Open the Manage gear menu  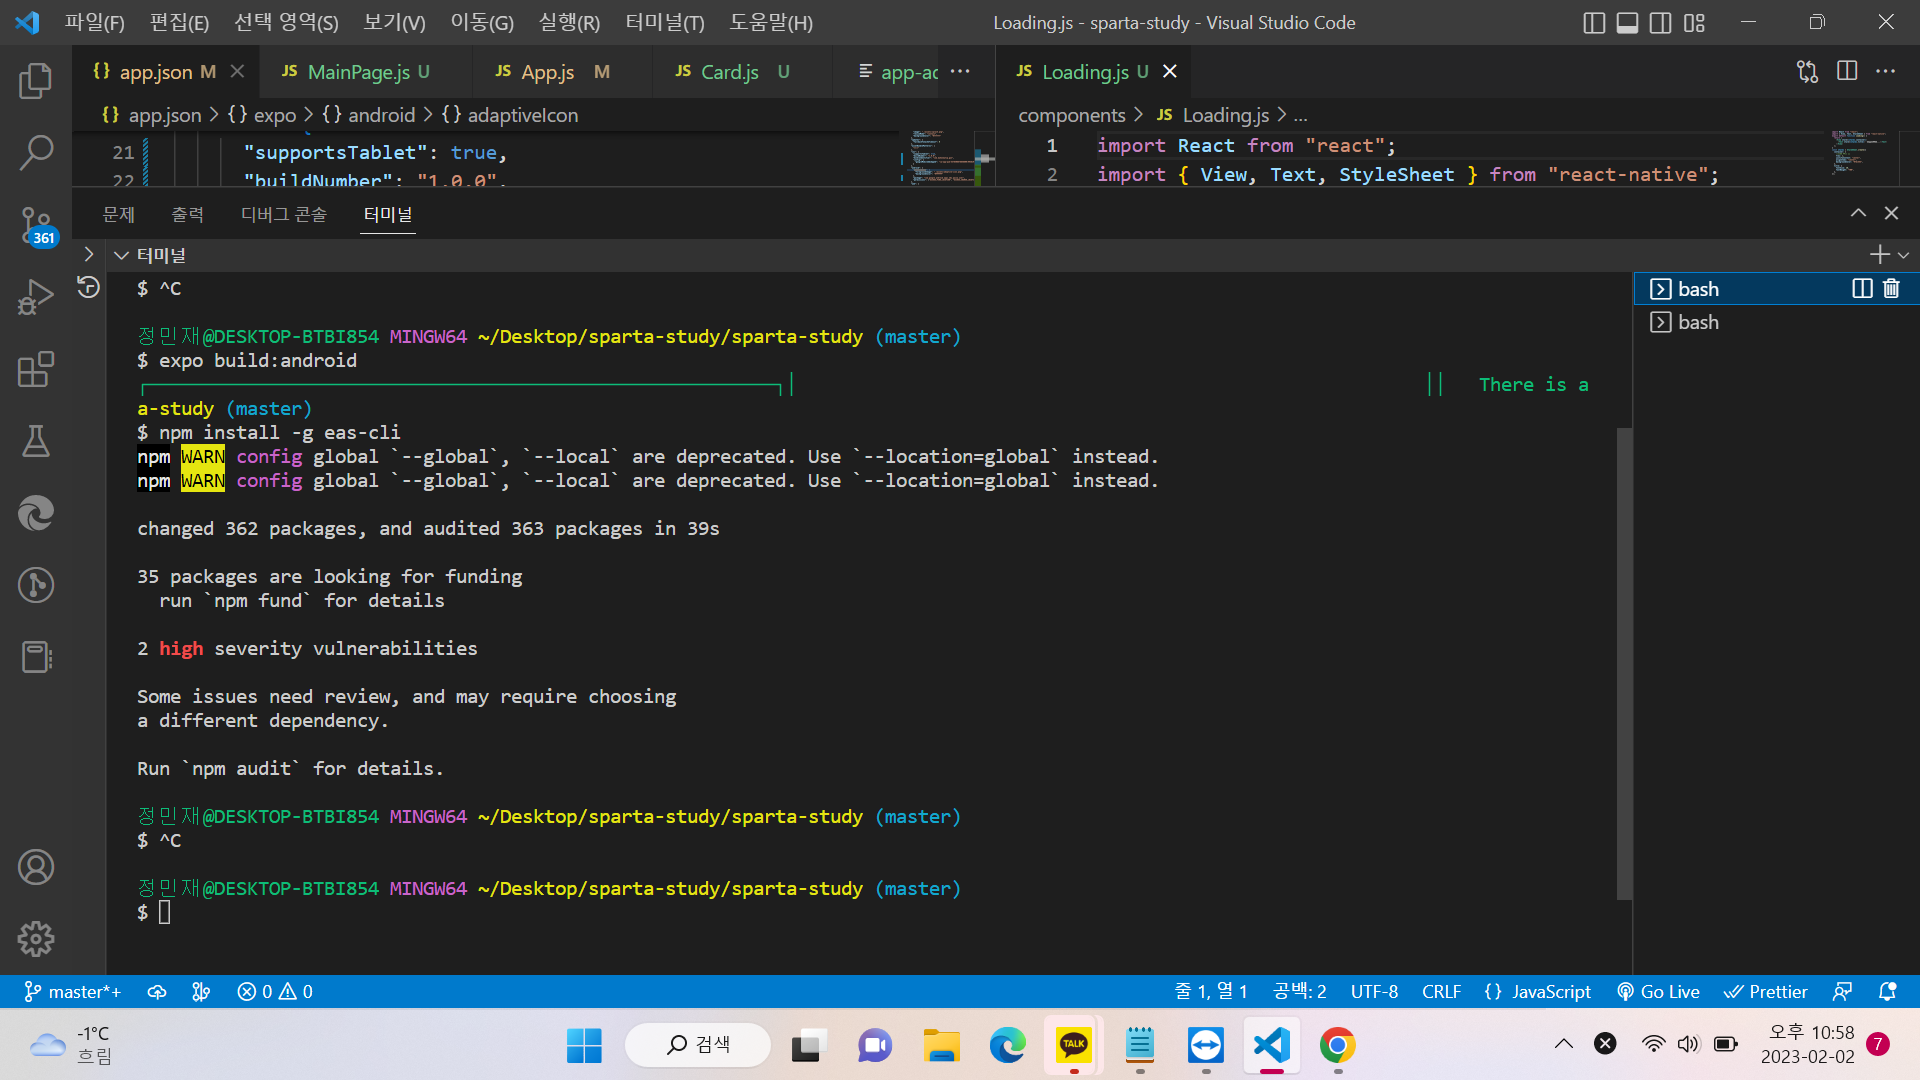(36, 939)
